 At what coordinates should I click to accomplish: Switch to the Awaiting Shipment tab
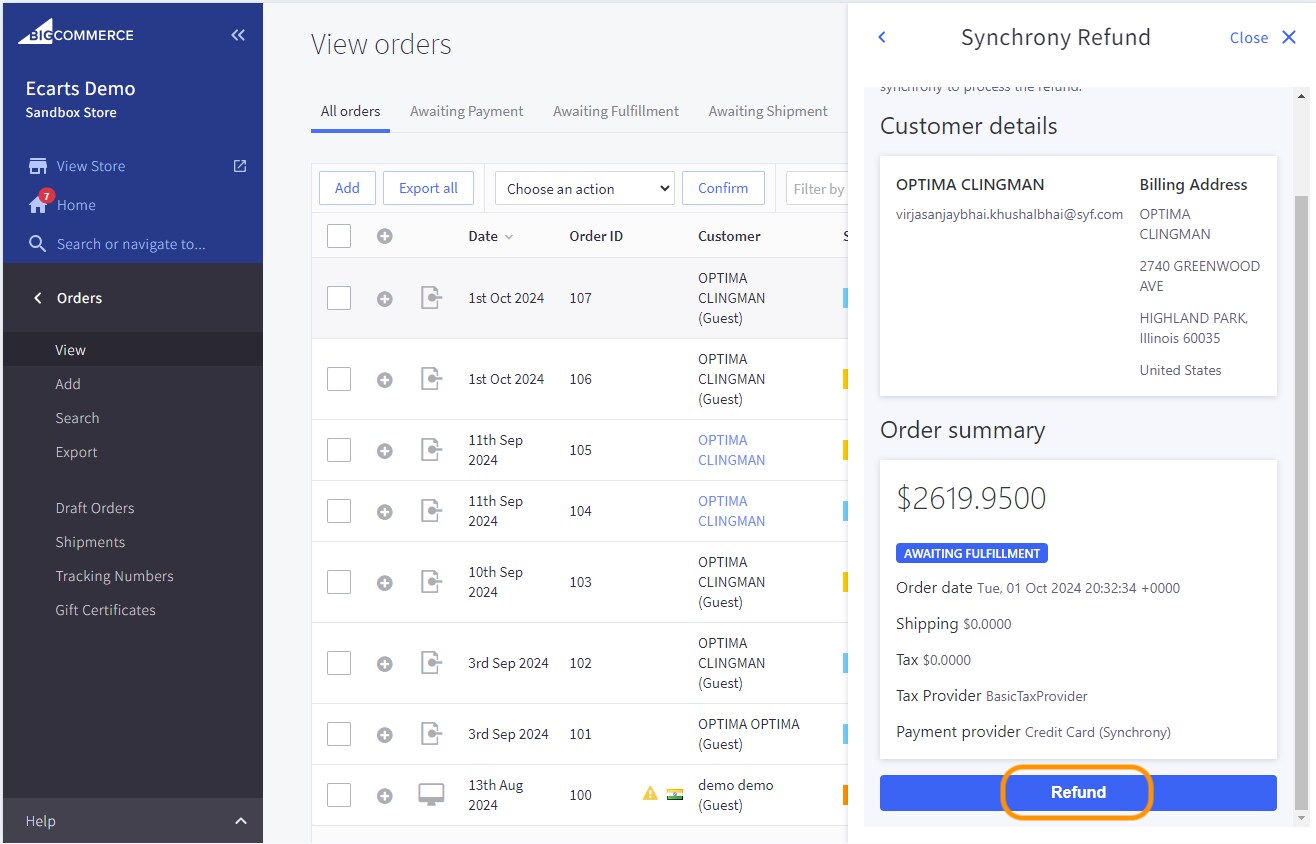coord(768,111)
